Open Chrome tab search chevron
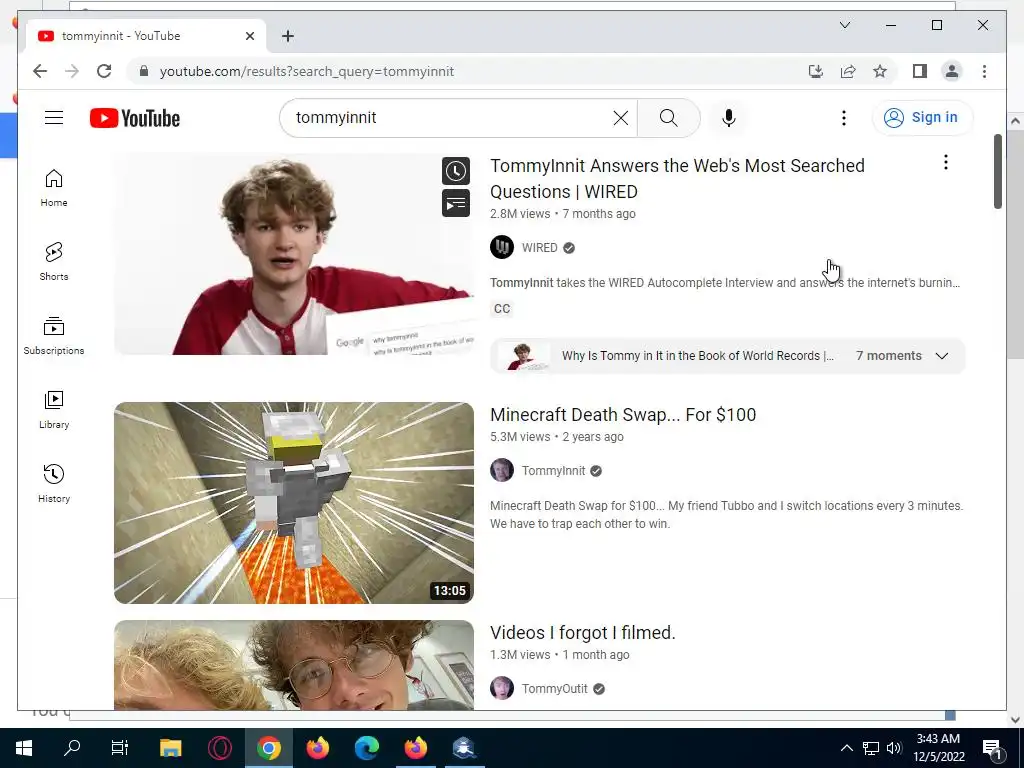The height and width of the screenshot is (768, 1024). coord(844,25)
